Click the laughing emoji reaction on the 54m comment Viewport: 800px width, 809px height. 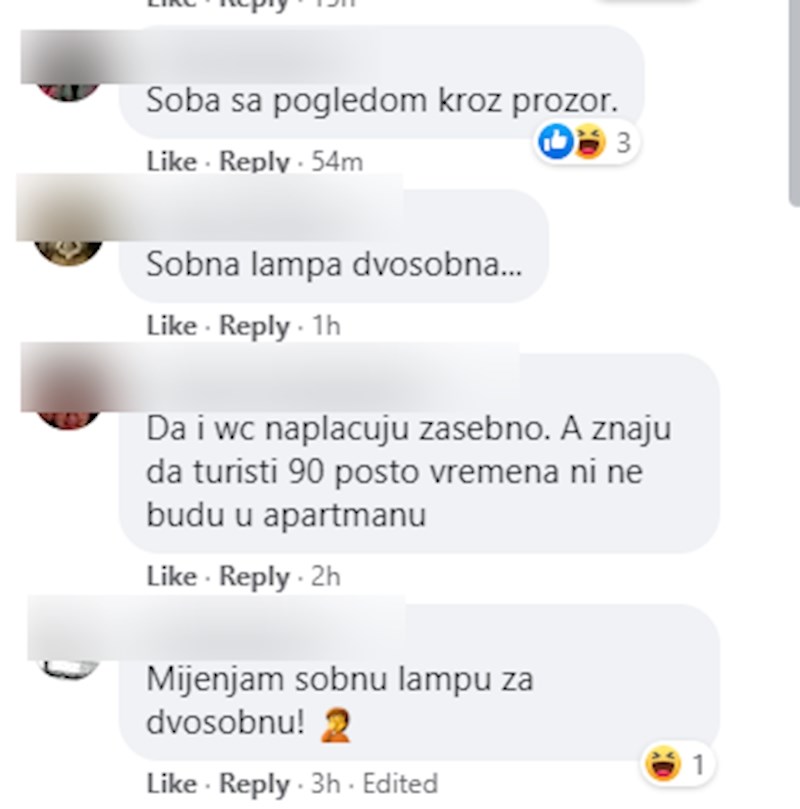pos(590,141)
